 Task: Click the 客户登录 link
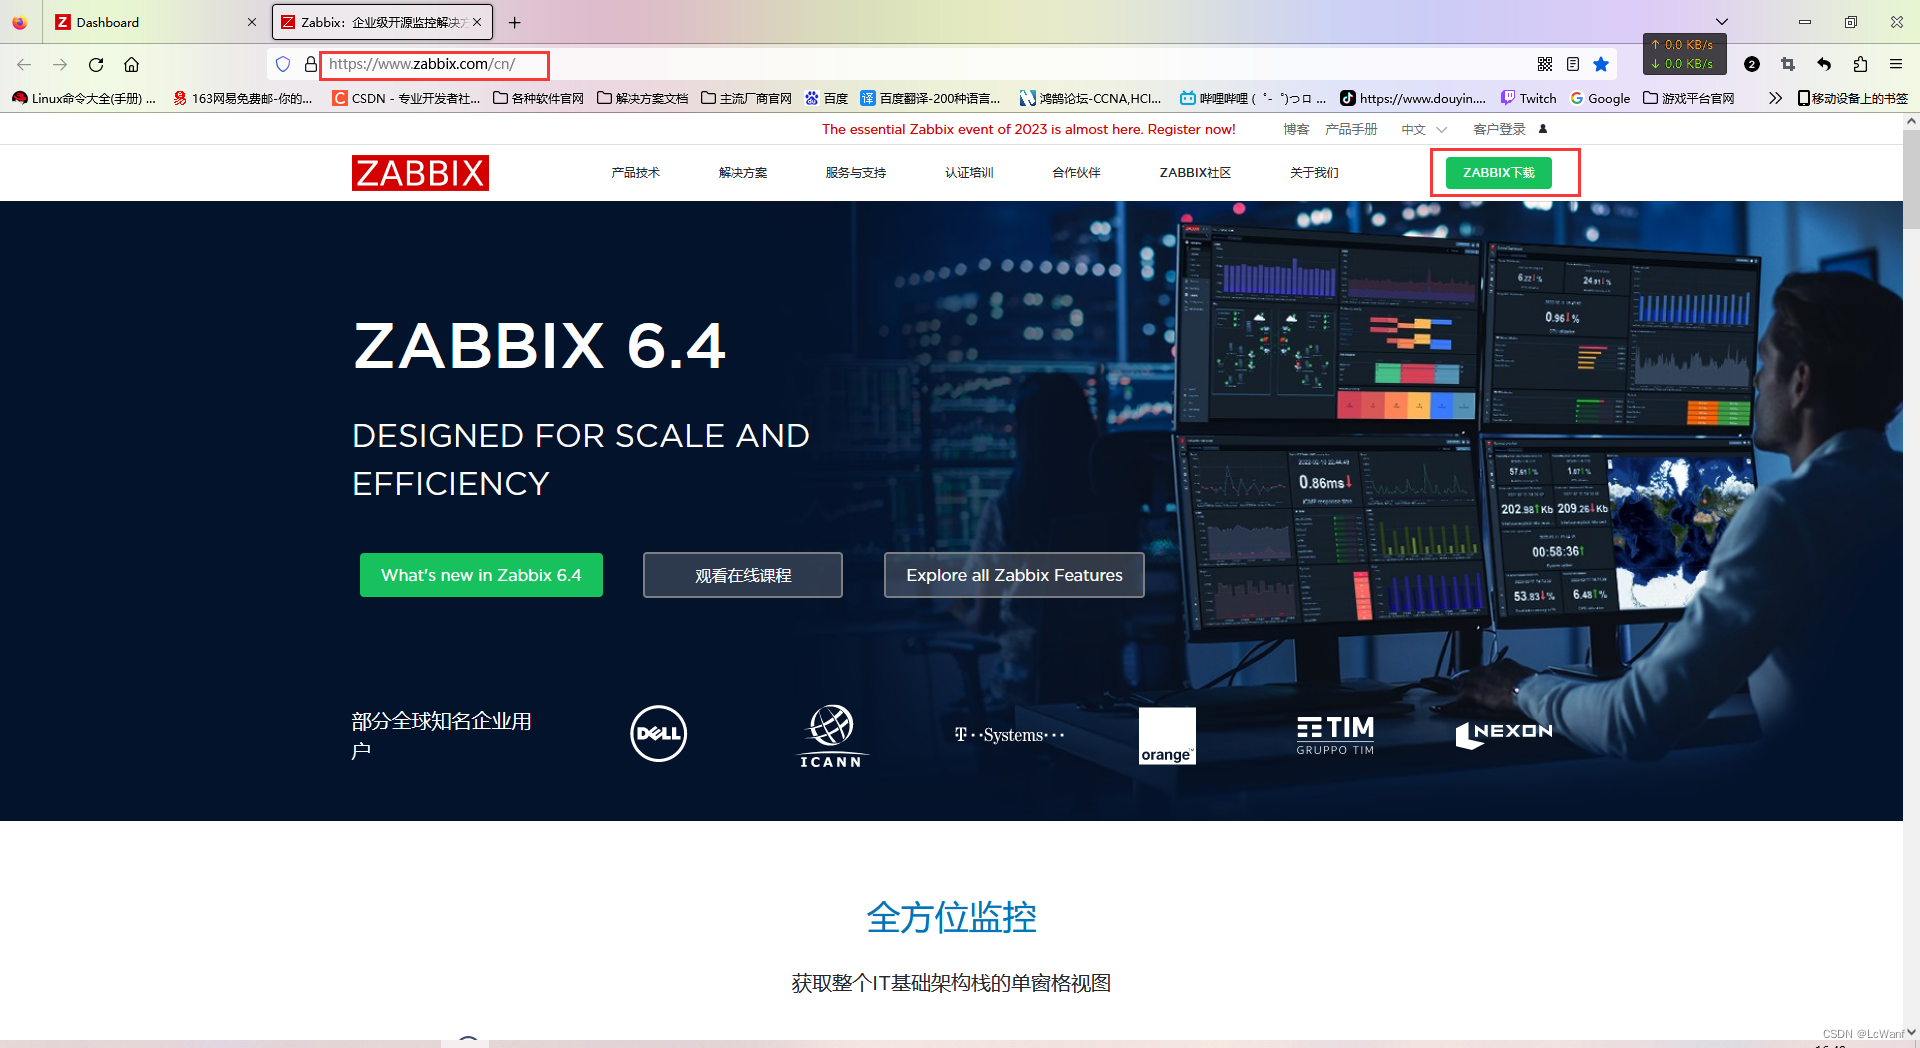pyautogui.click(x=1499, y=129)
